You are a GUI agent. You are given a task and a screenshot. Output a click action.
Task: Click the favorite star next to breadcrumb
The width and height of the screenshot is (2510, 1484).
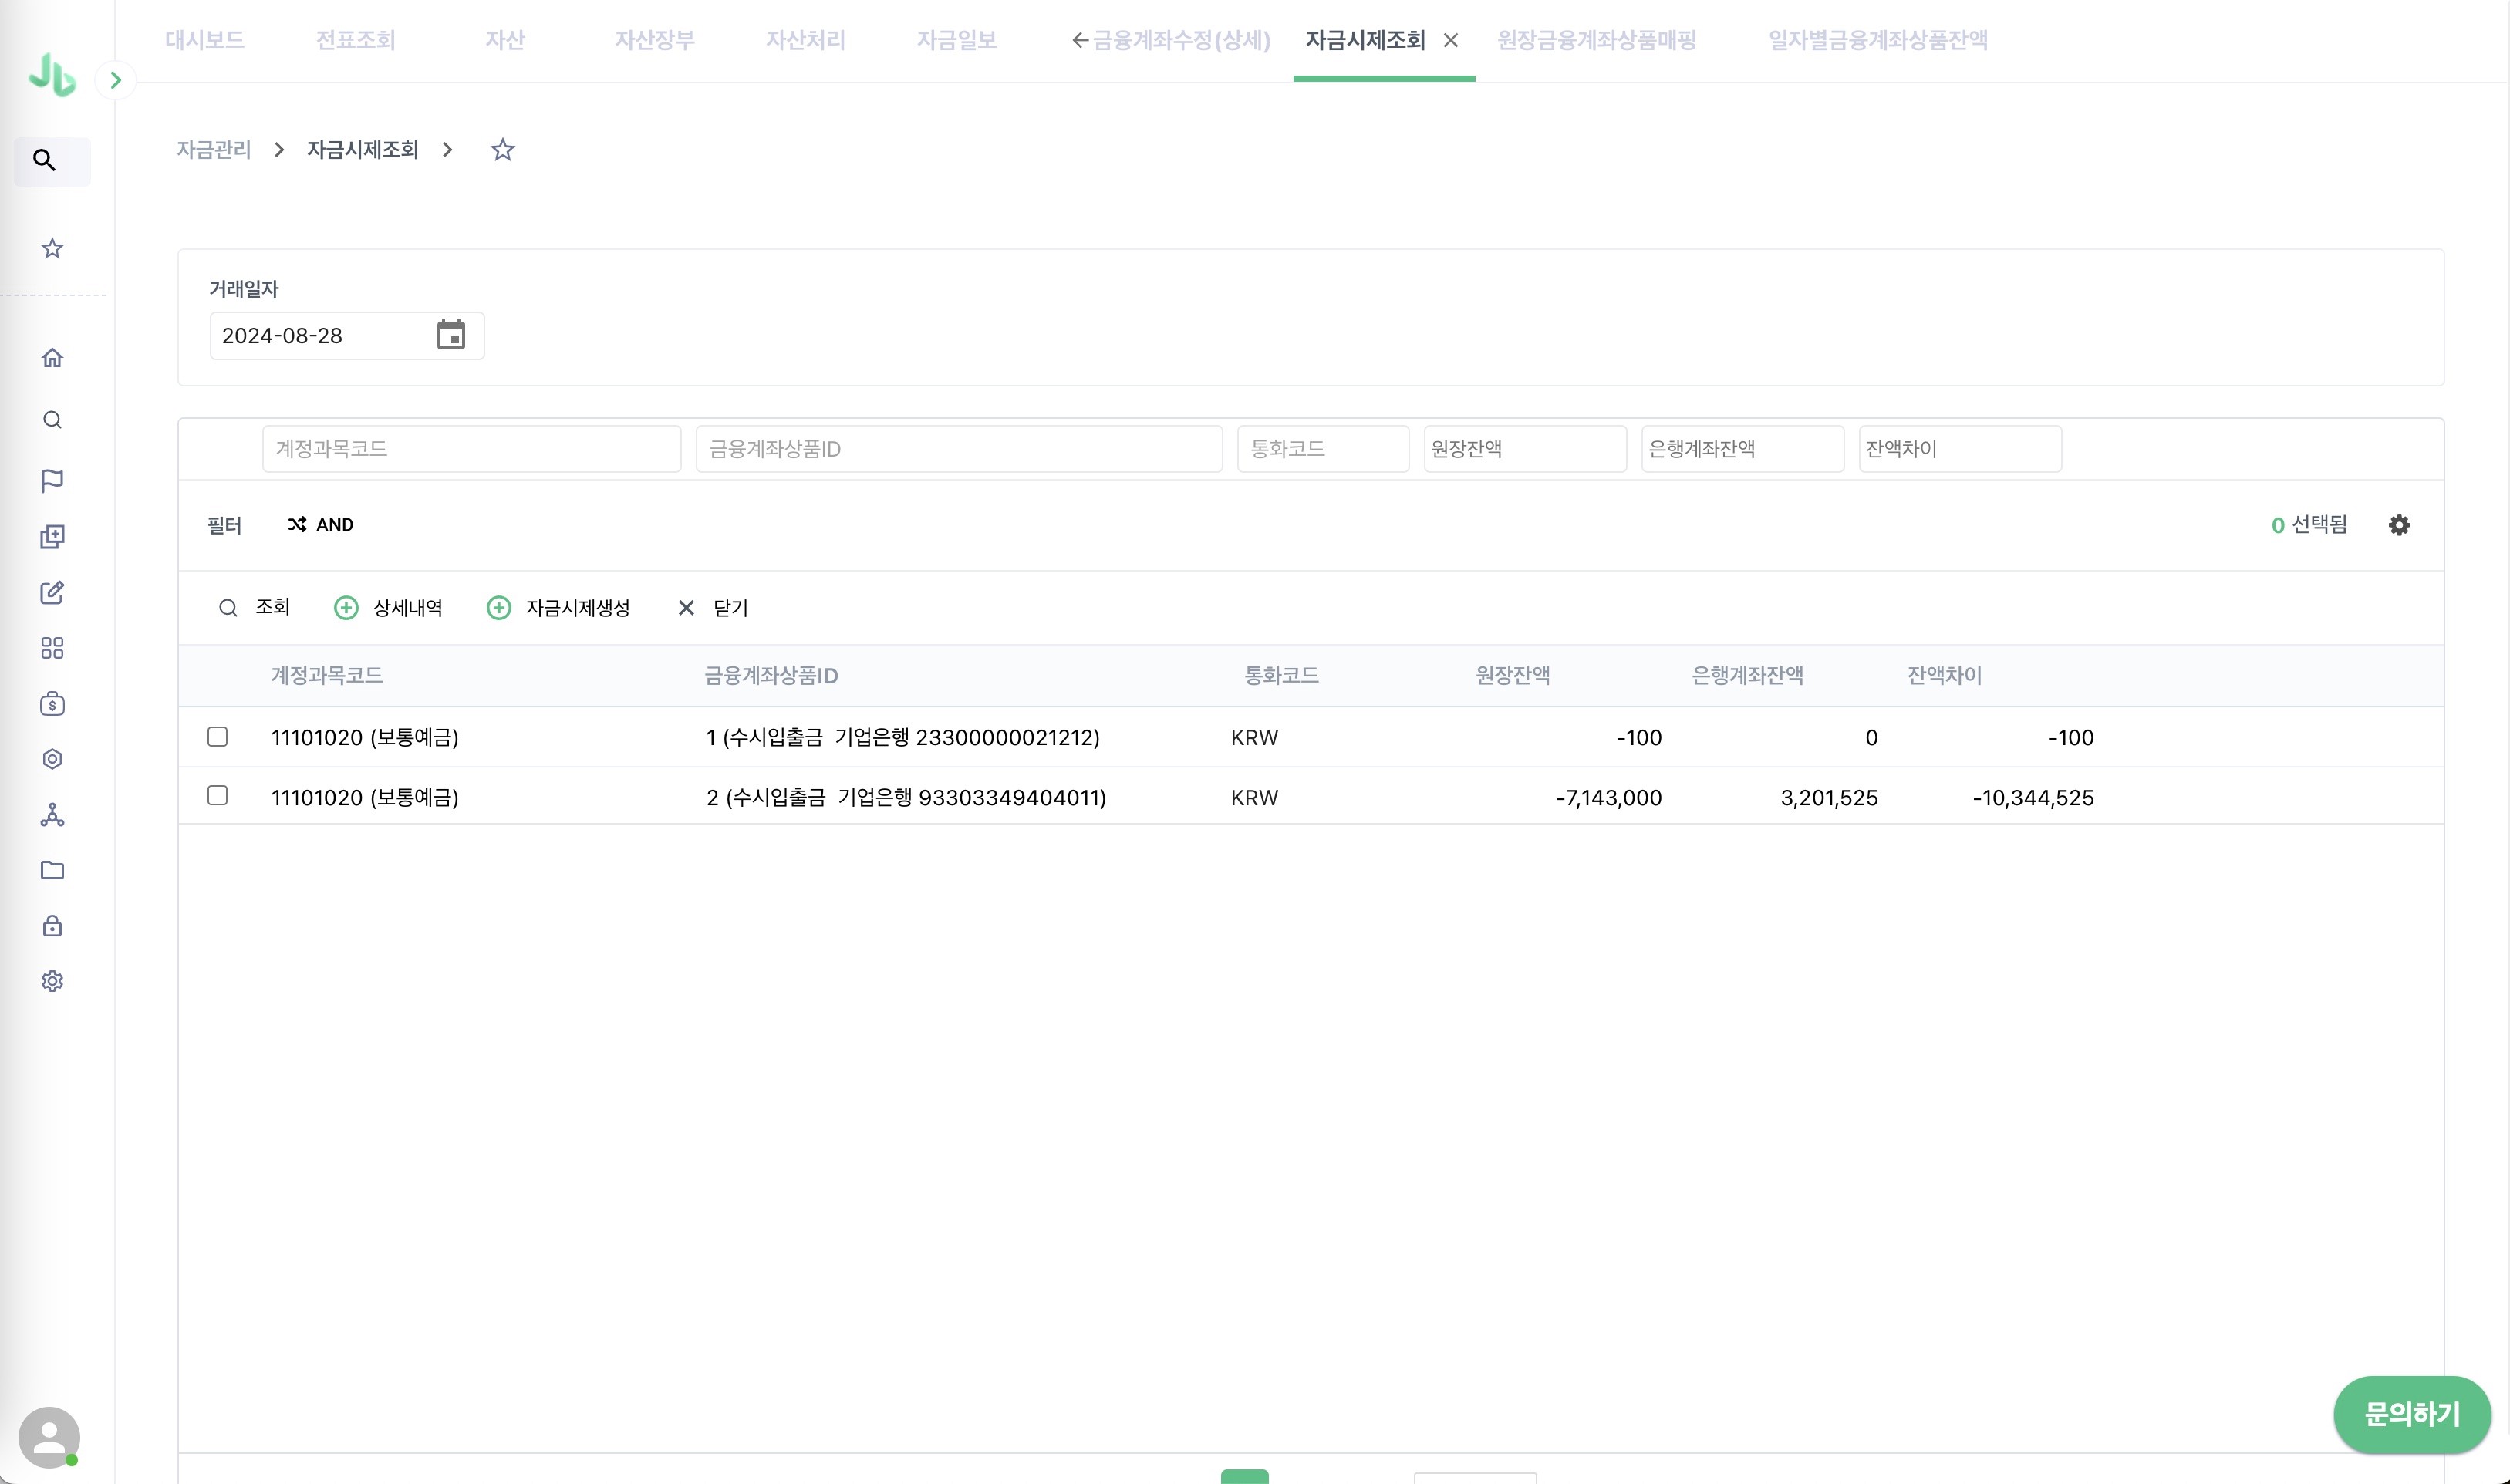click(502, 150)
